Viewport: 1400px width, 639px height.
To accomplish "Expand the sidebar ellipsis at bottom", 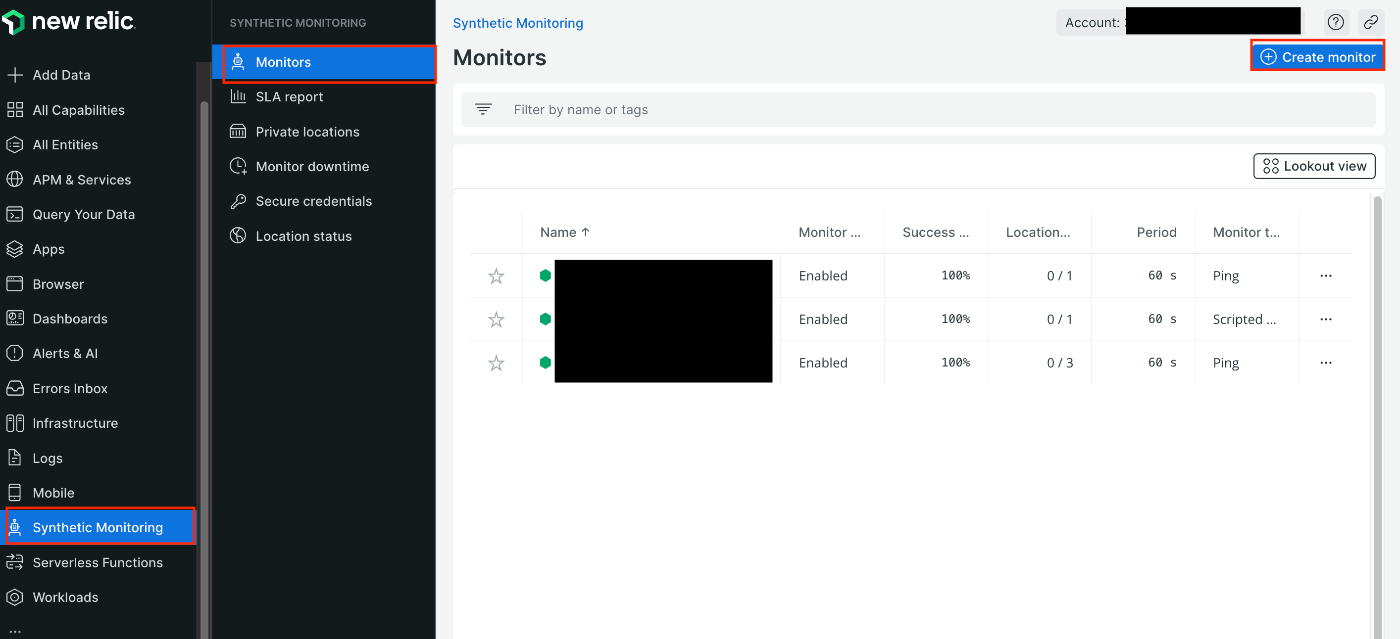I will pos(14,631).
